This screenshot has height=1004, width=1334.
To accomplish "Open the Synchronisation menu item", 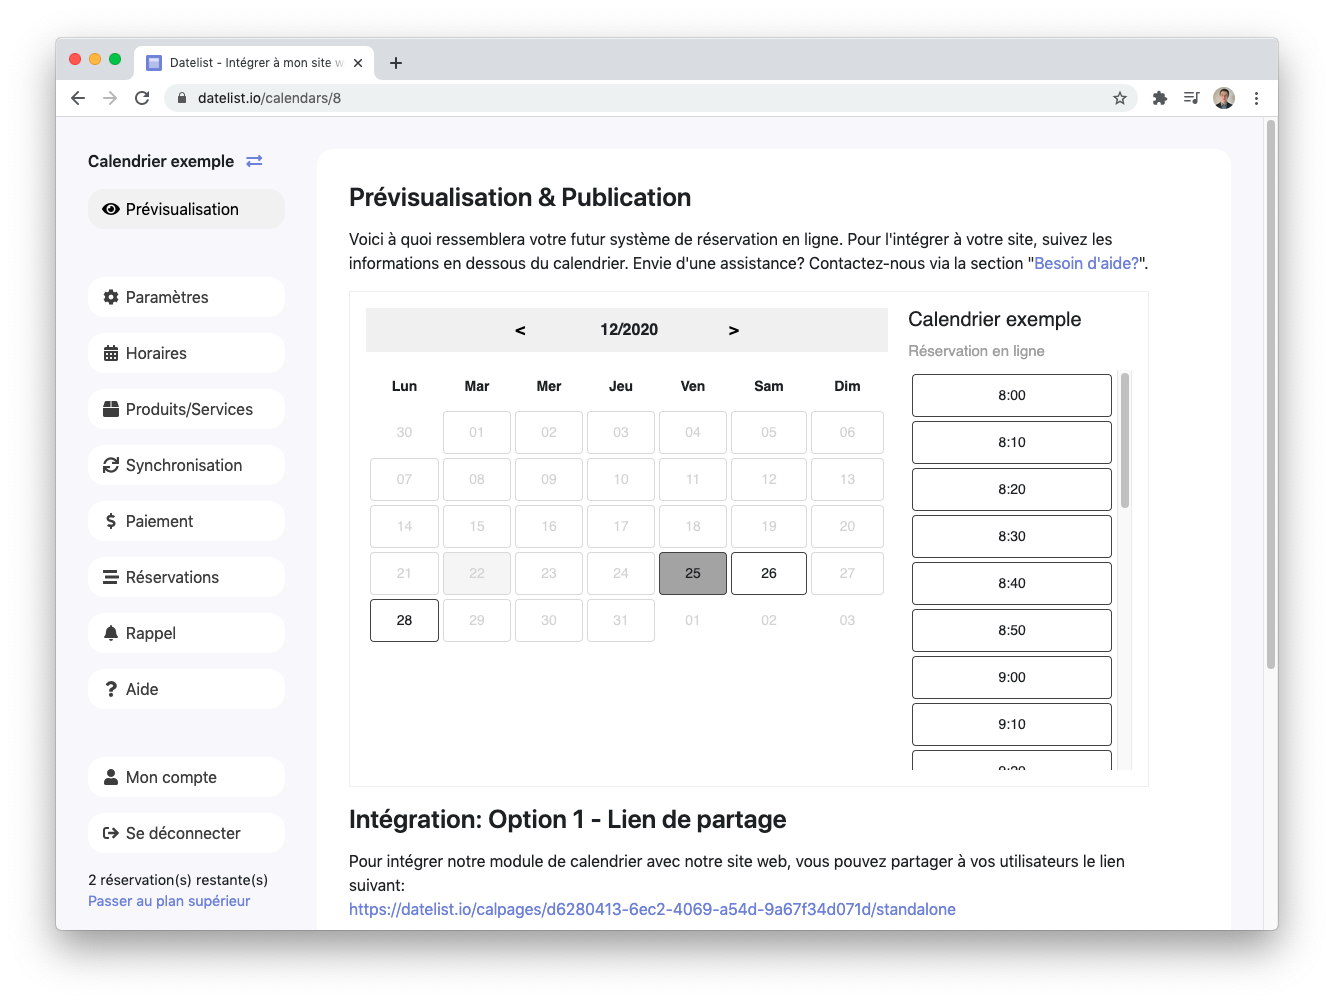I will pyautogui.click(x=186, y=465).
